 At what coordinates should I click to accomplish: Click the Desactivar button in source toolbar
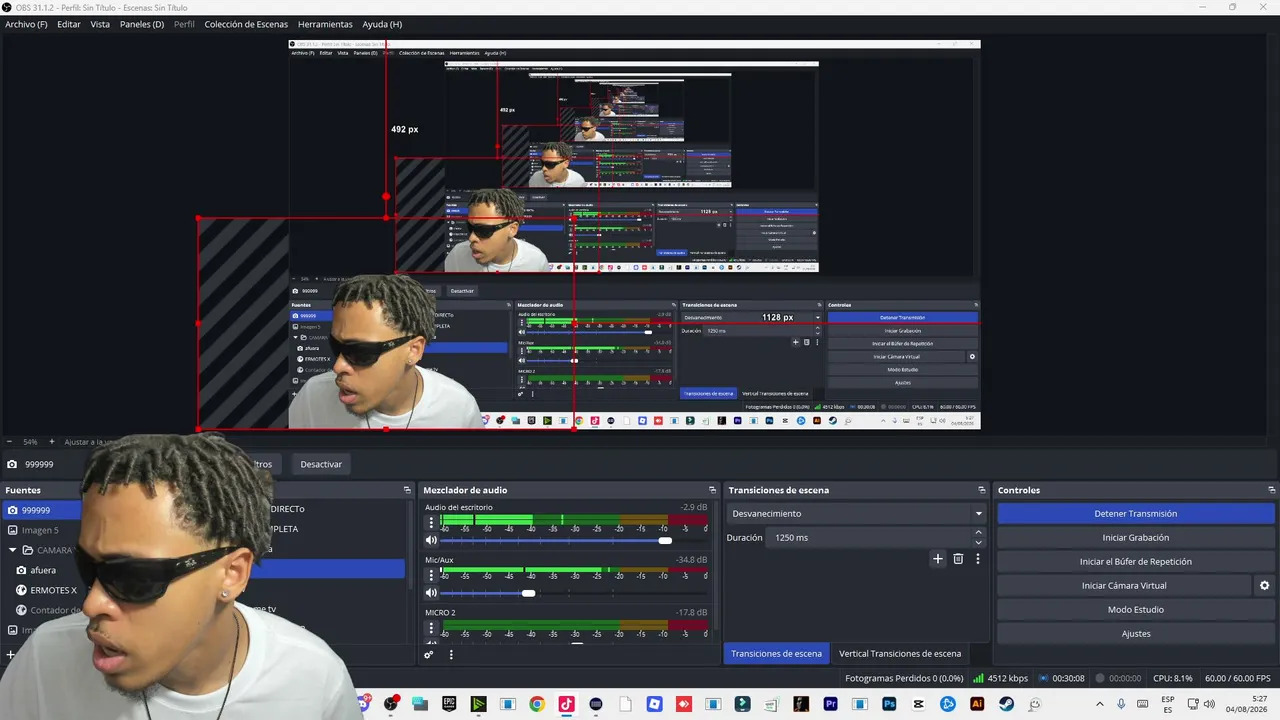tap(321, 464)
